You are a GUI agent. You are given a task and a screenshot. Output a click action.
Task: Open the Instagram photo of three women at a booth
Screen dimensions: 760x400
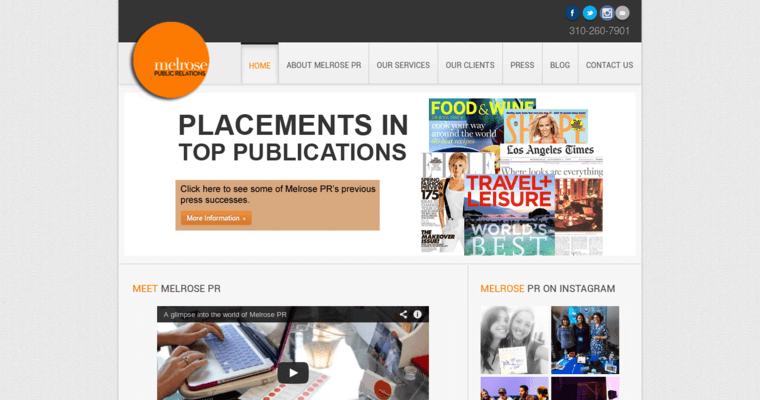tap(585, 340)
